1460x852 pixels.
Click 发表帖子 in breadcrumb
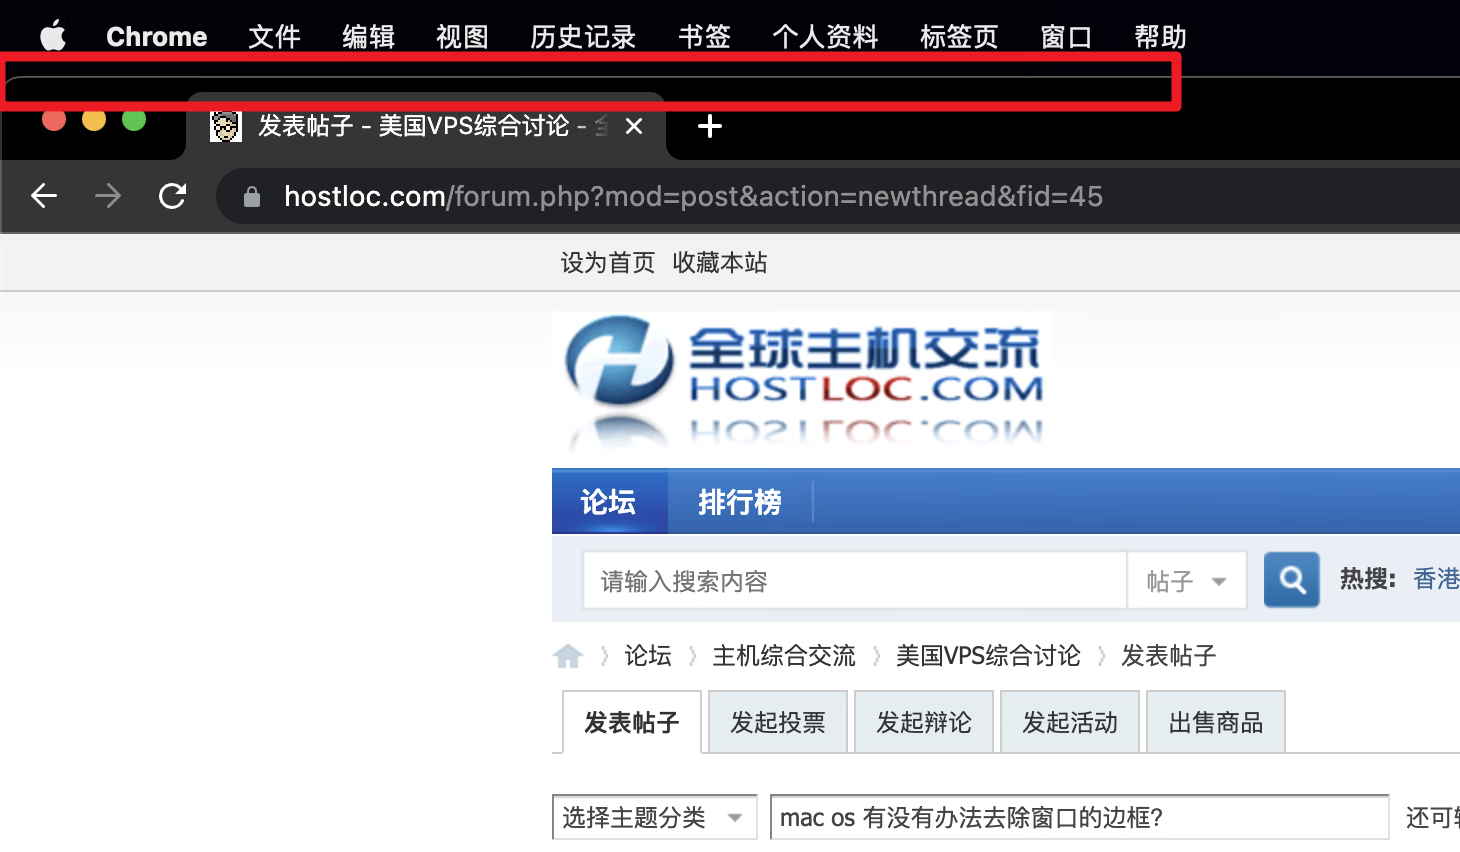pyautogui.click(x=1168, y=656)
